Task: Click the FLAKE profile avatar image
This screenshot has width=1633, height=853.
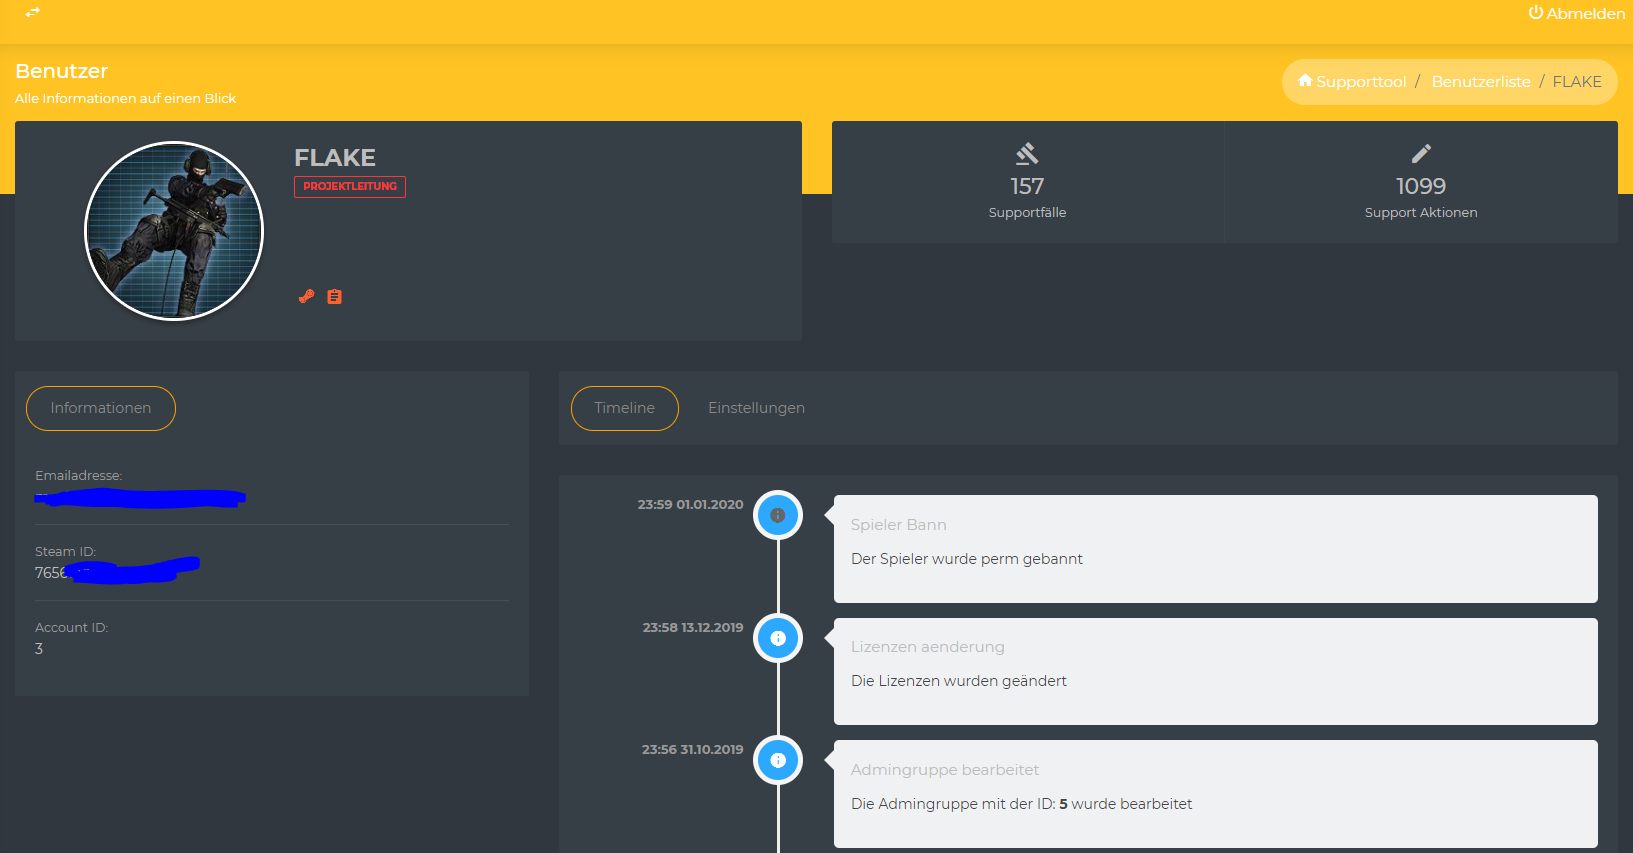Action: (x=174, y=231)
